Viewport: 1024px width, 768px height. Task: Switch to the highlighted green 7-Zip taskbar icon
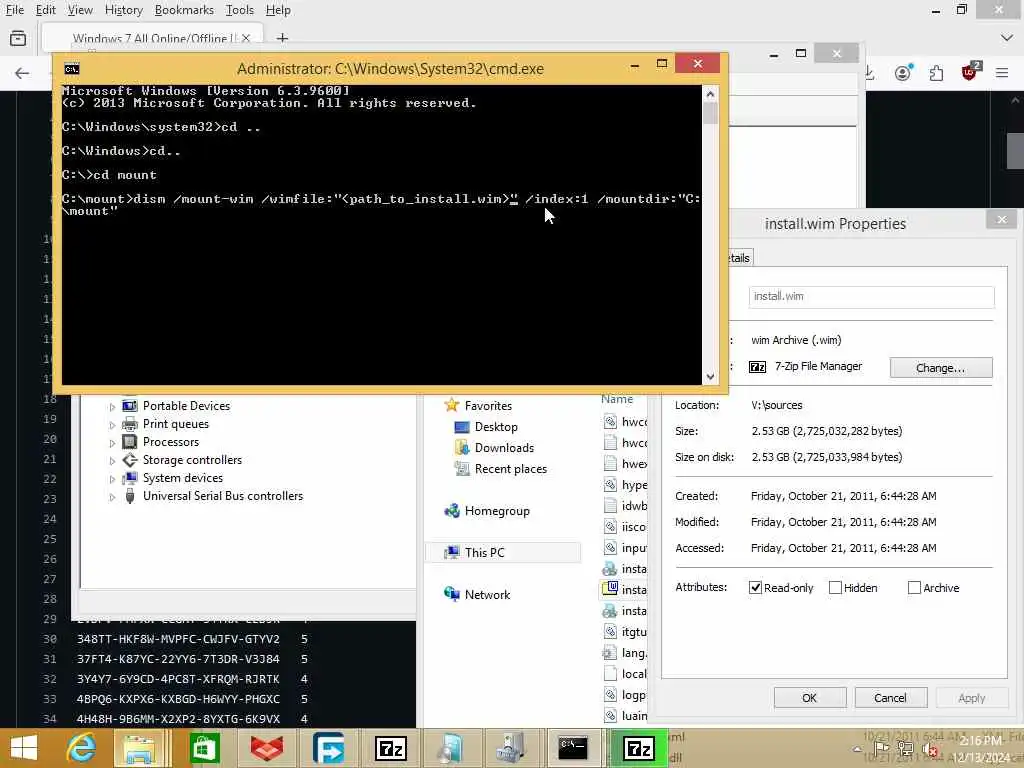tap(639, 748)
